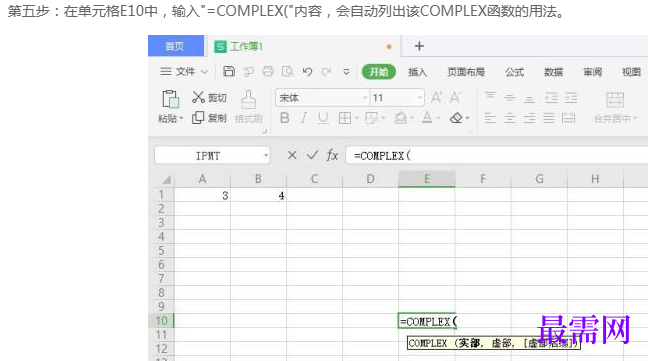Center text horizontally

click(510, 118)
